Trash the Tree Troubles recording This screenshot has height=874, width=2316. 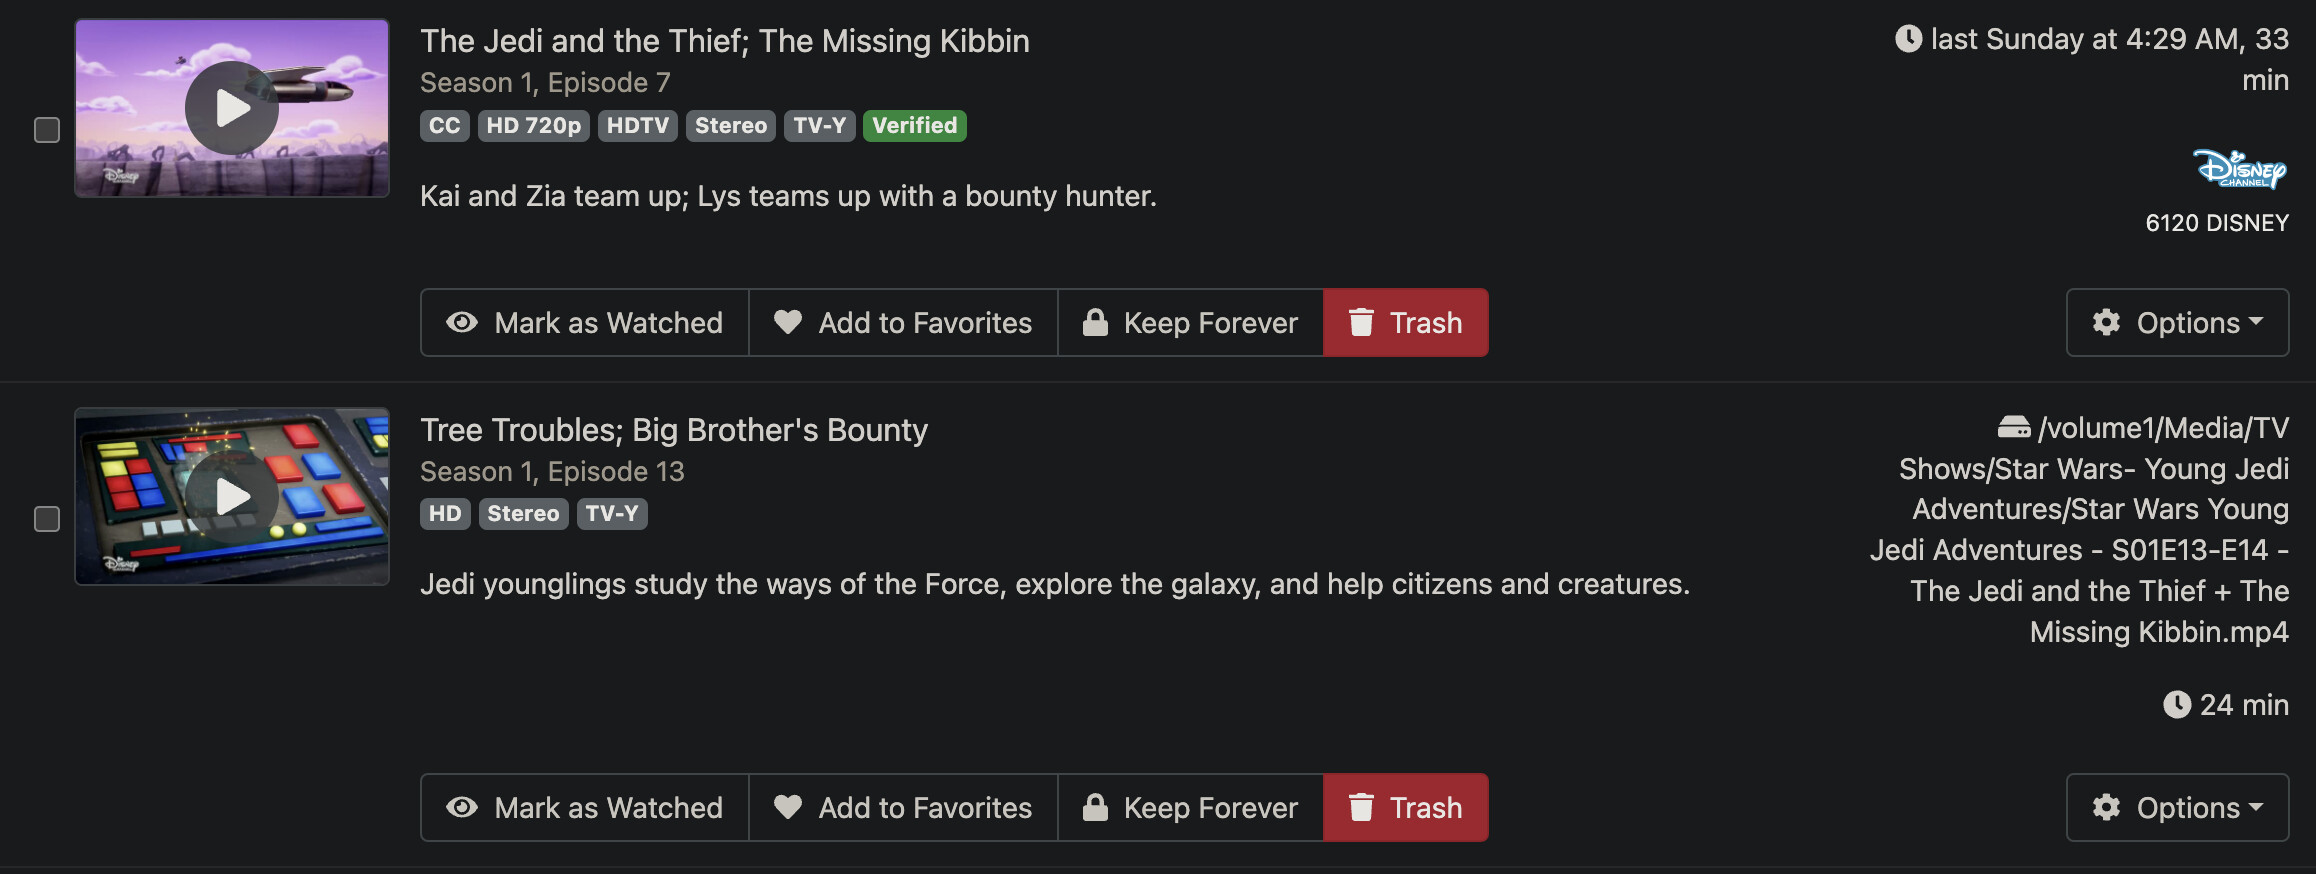coord(1406,808)
